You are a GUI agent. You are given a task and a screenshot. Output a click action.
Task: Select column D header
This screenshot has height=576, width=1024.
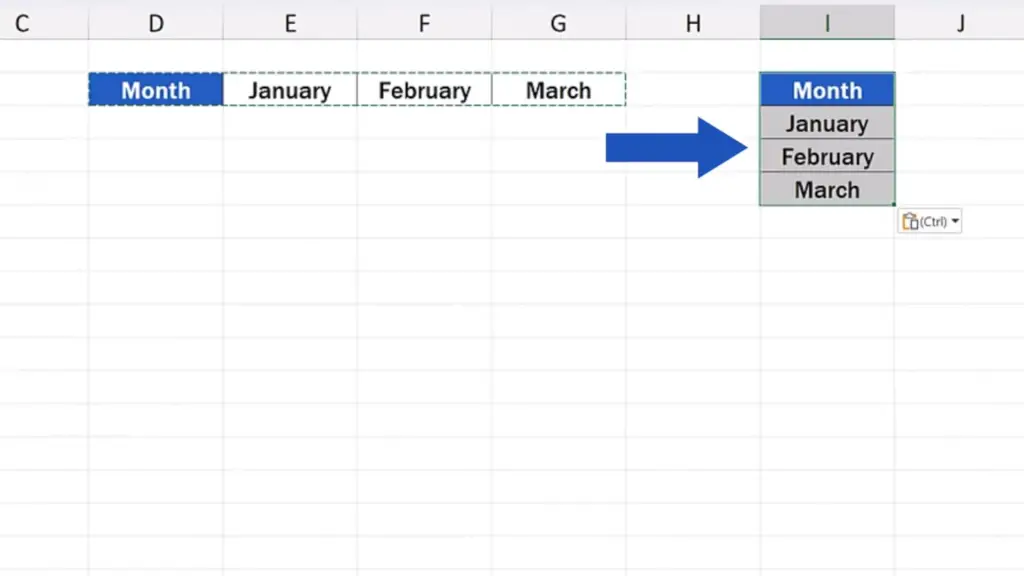point(156,24)
